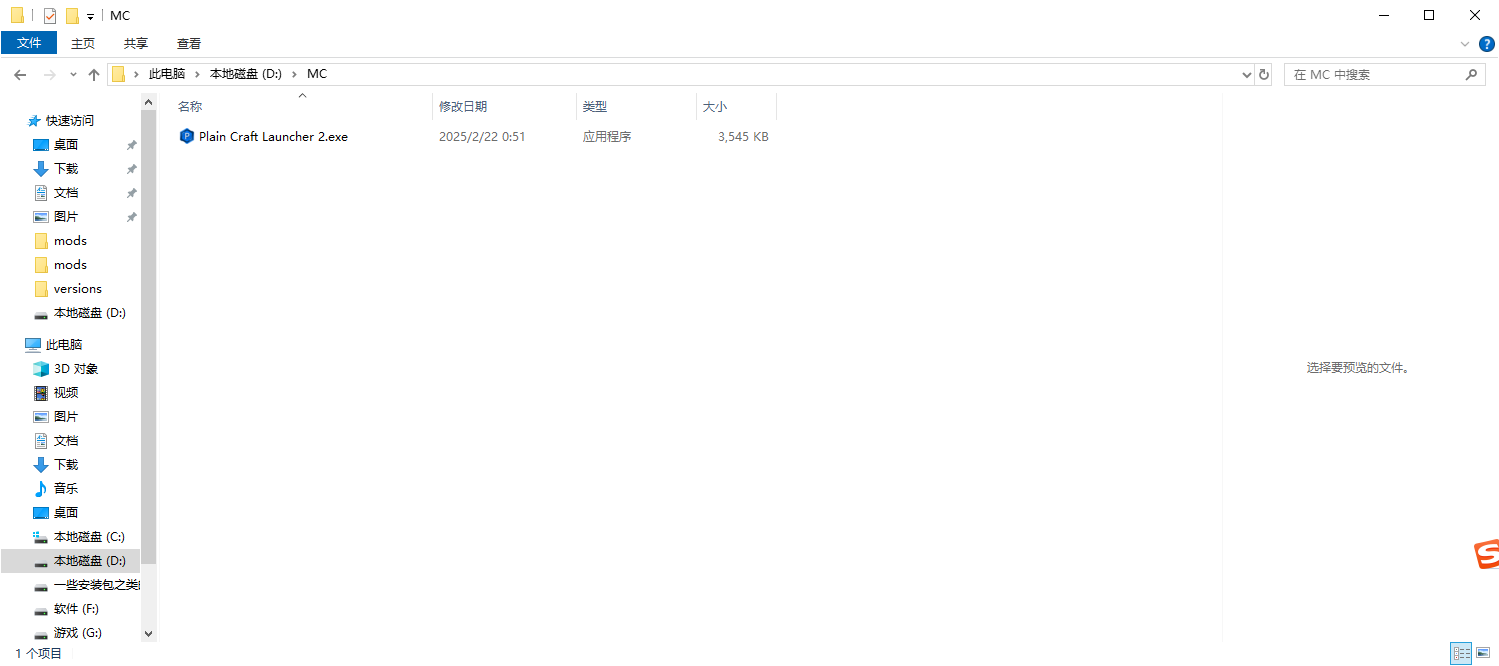
Task: Click the Sogou input method icon
Action: (x=1486, y=555)
